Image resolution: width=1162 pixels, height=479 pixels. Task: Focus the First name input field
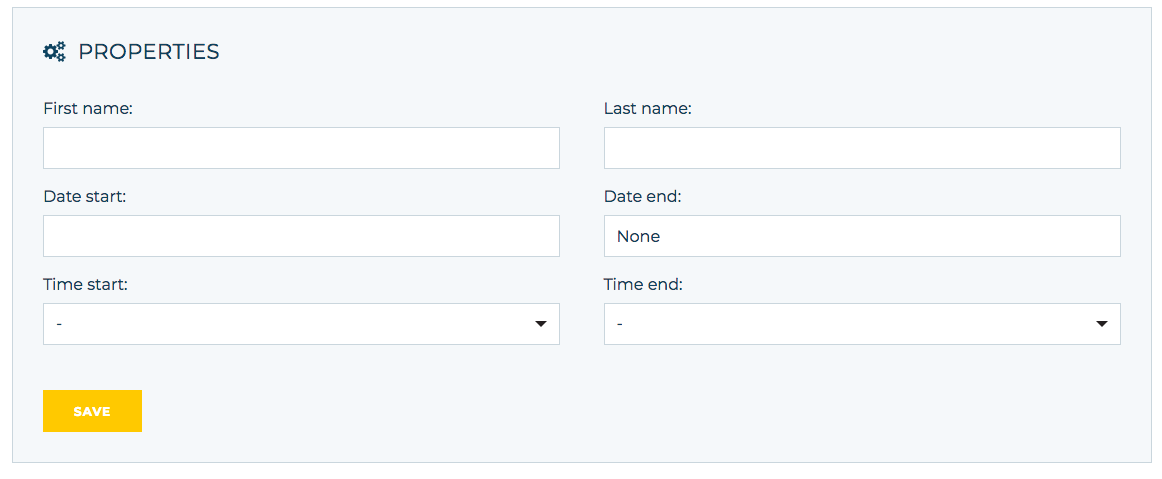click(301, 148)
